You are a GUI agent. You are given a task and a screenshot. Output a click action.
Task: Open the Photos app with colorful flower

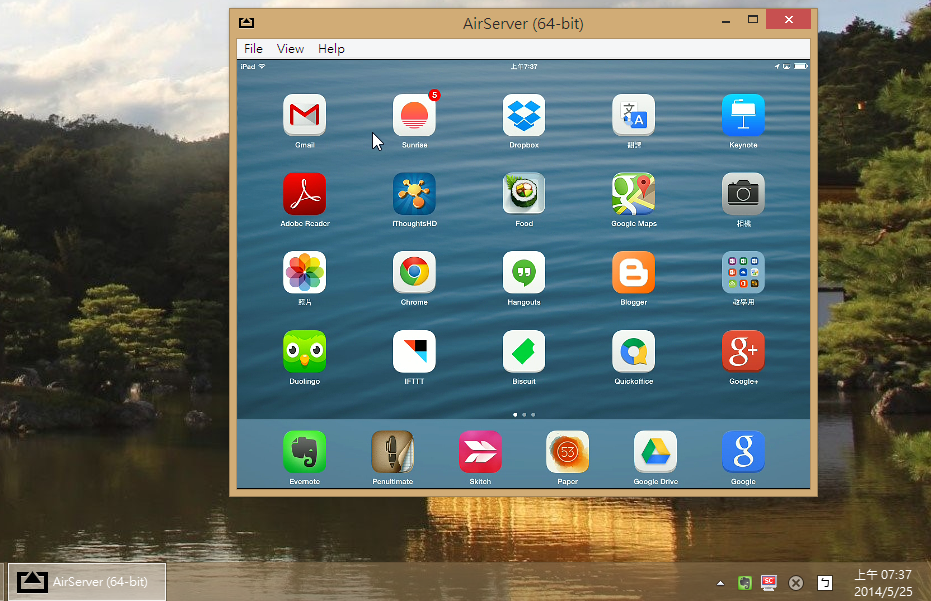[x=304, y=273]
